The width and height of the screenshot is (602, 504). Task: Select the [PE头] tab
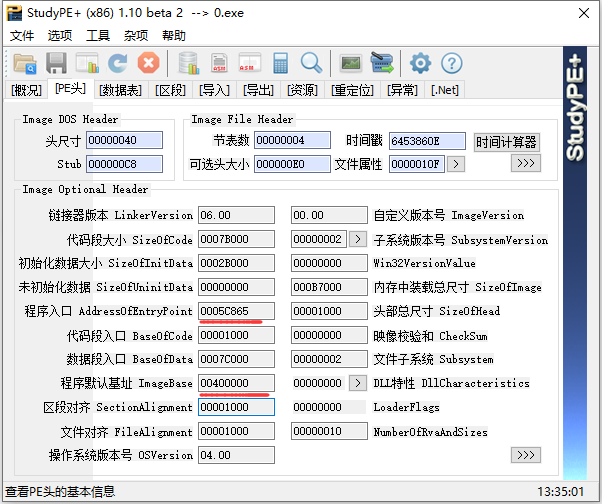tap(70, 89)
